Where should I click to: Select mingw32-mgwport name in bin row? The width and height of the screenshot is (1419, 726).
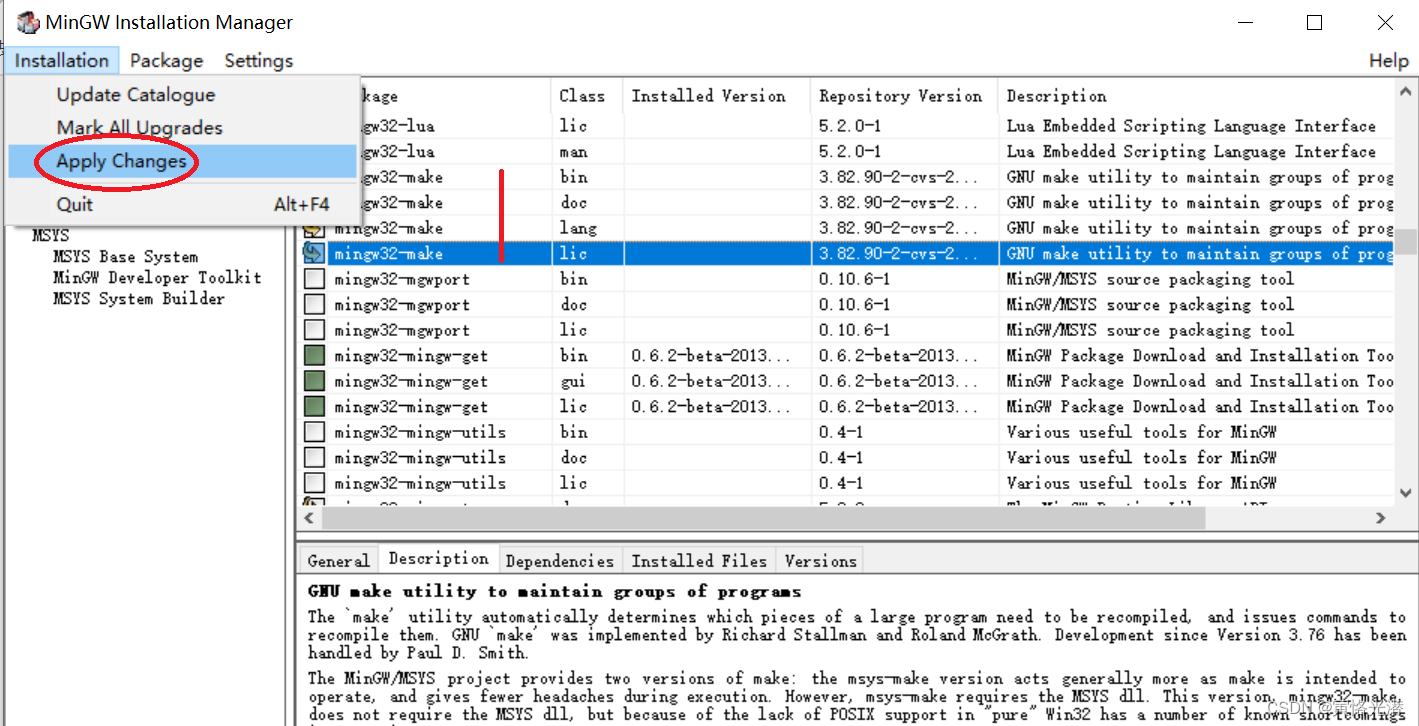[x=402, y=279]
